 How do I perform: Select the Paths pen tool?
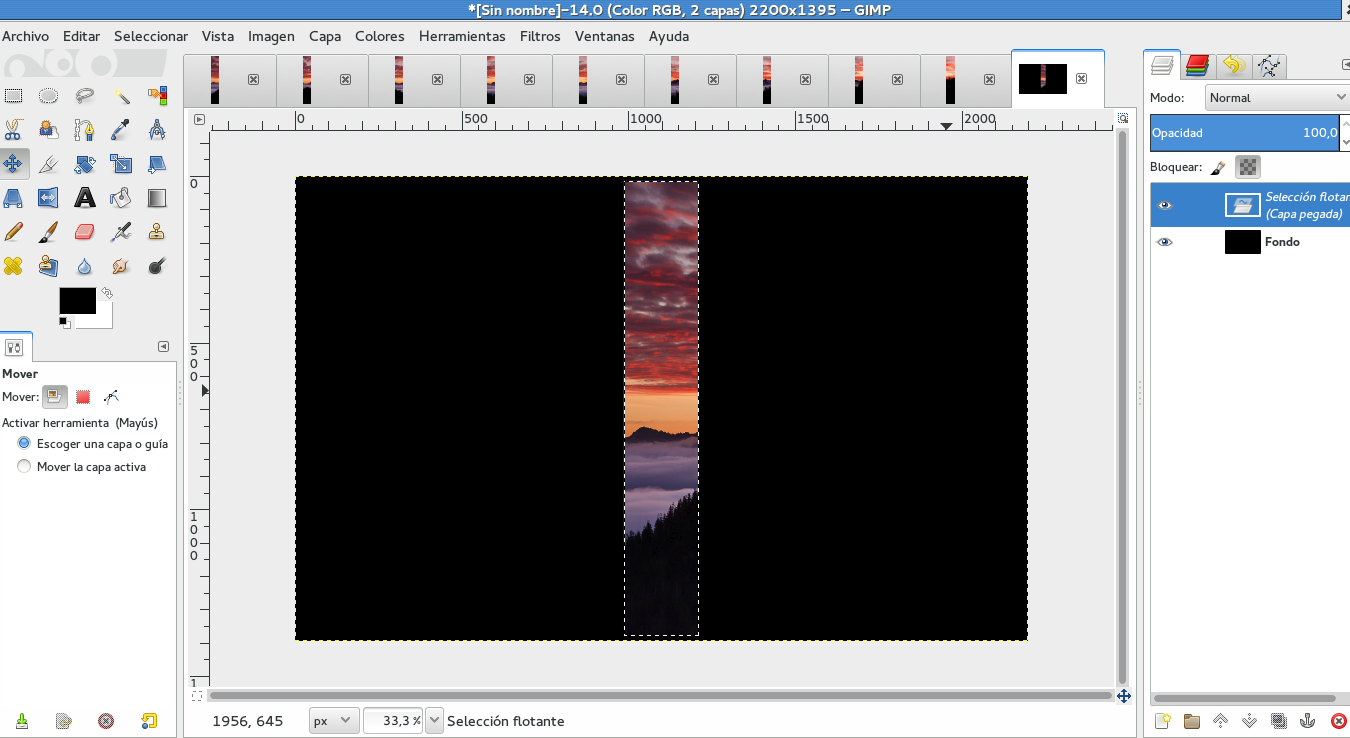pos(85,130)
